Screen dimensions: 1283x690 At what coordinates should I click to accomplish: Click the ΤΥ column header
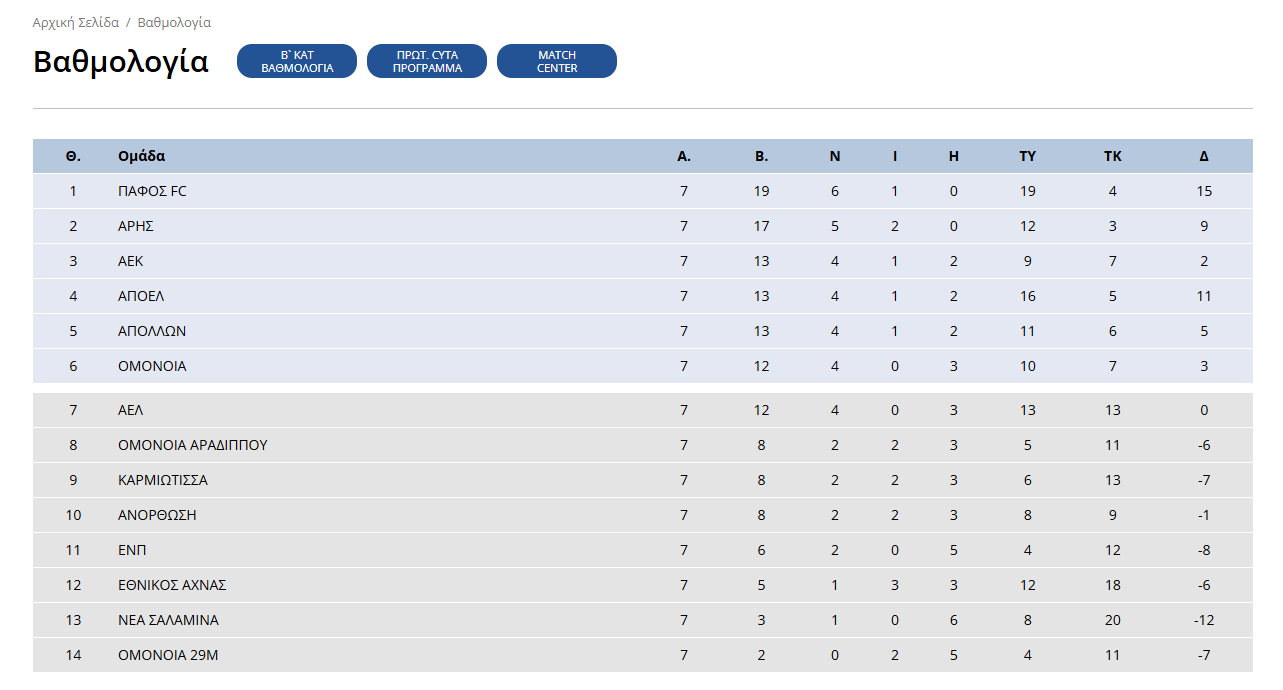tap(1028, 156)
